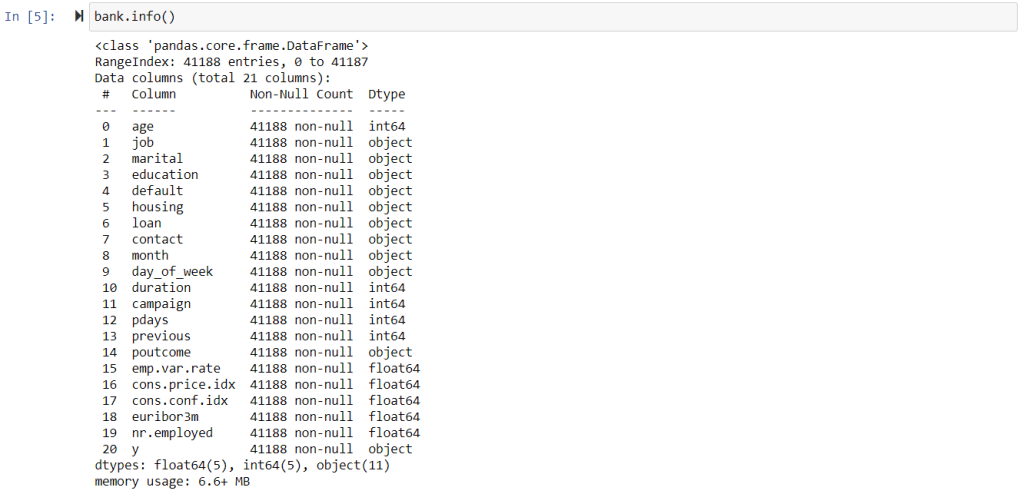Click the run cell icon beside In [5]
This screenshot has height=494, width=1023.
point(79,18)
